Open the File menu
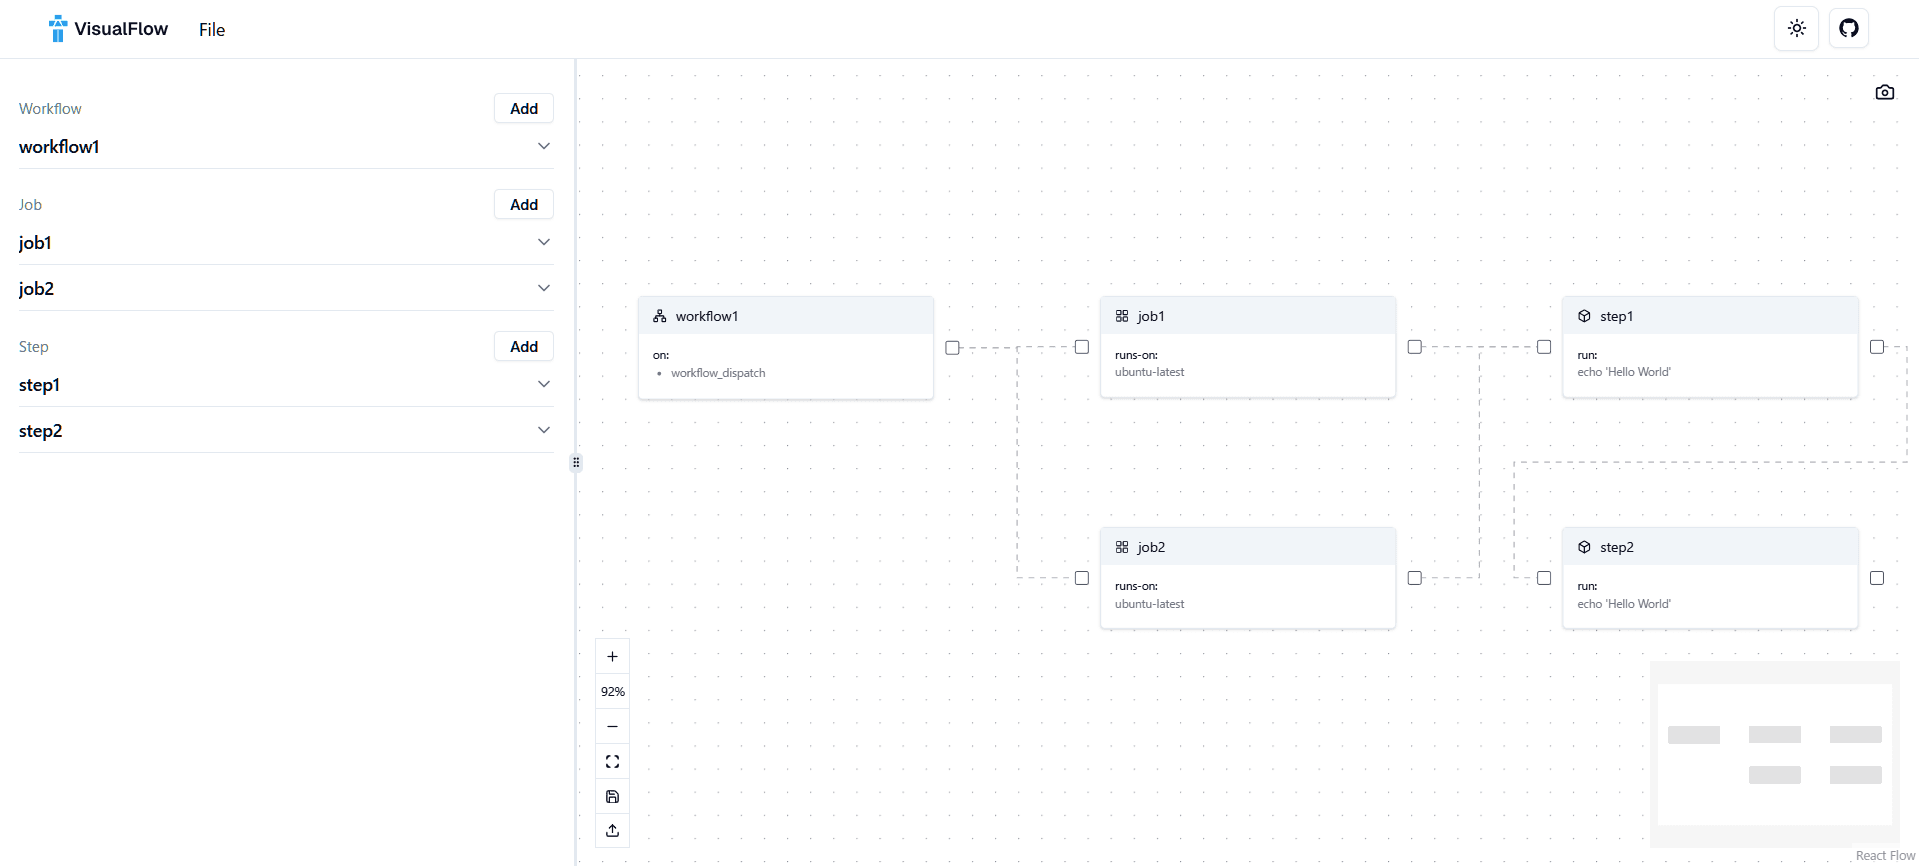The image size is (1919, 866). (x=211, y=29)
